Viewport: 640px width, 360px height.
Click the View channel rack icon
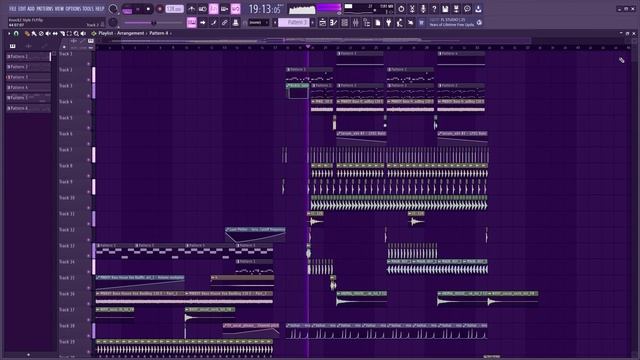pos(344,23)
